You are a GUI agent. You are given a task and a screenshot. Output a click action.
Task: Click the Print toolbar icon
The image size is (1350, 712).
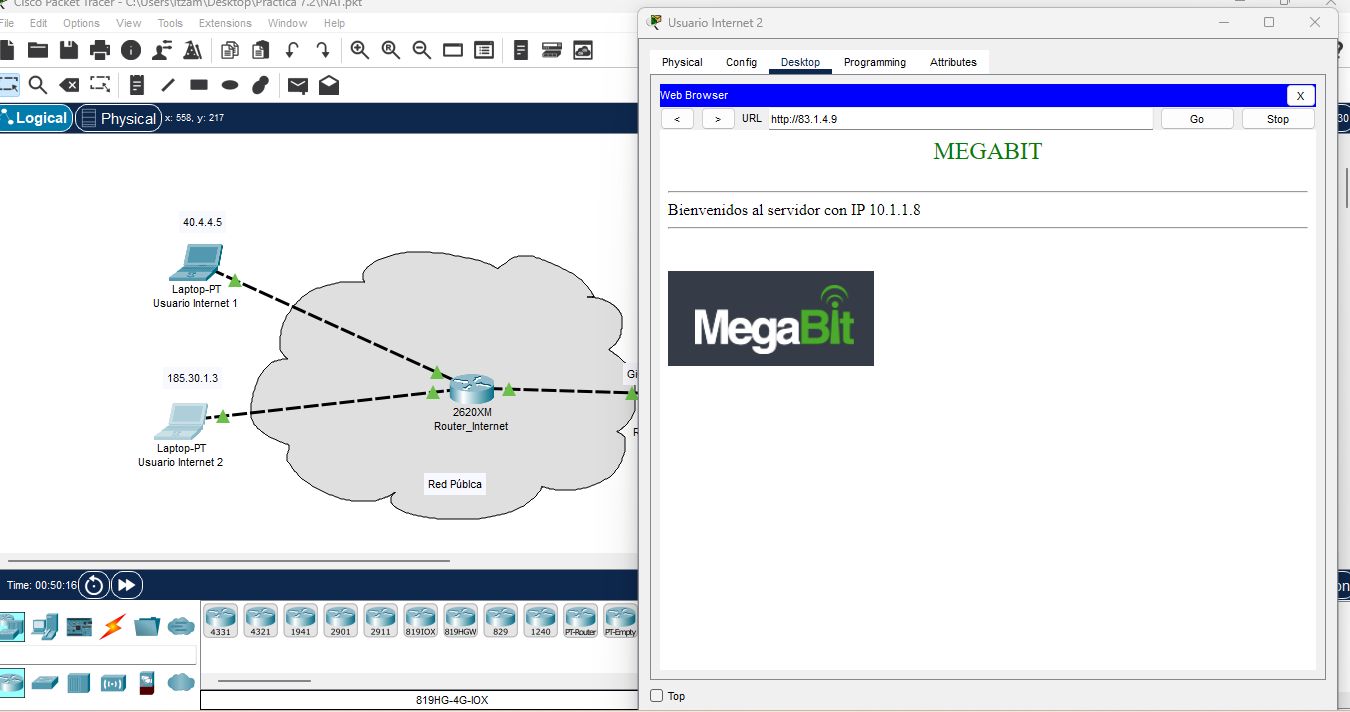point(100,50)
